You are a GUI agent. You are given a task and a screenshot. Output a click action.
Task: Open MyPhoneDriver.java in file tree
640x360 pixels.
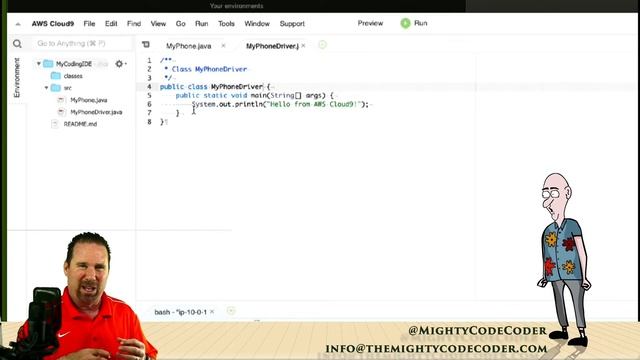(x=96, y=112)
